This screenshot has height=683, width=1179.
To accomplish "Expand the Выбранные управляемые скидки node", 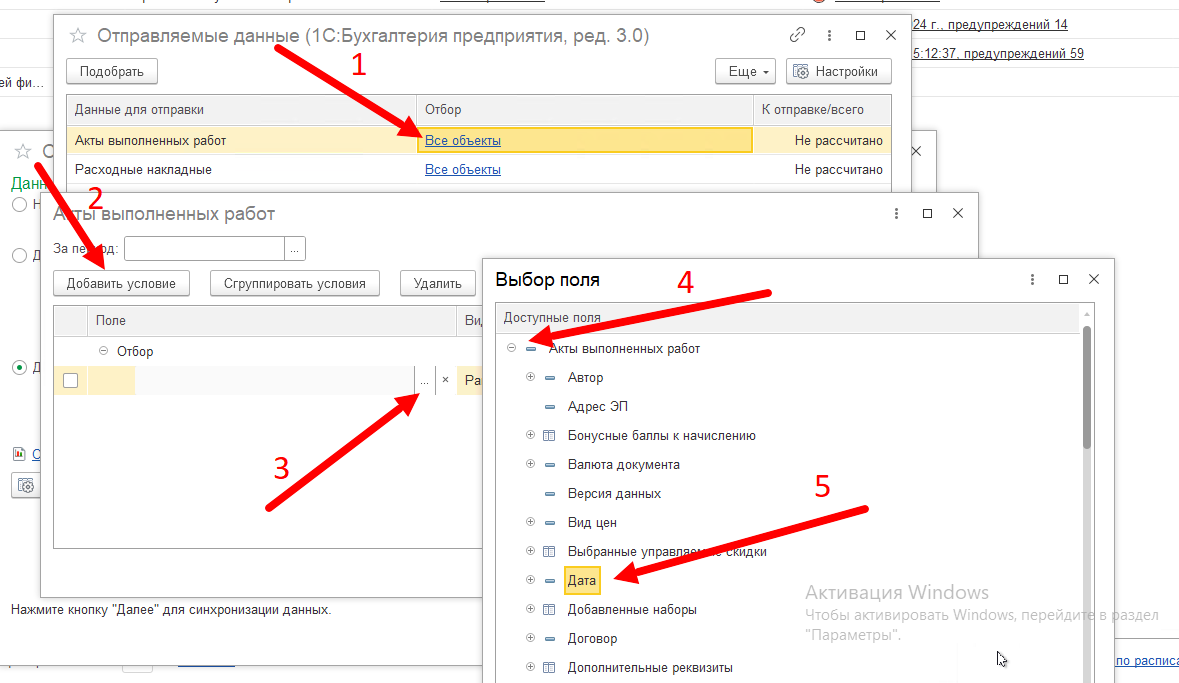I will click(x=530, y=551).
